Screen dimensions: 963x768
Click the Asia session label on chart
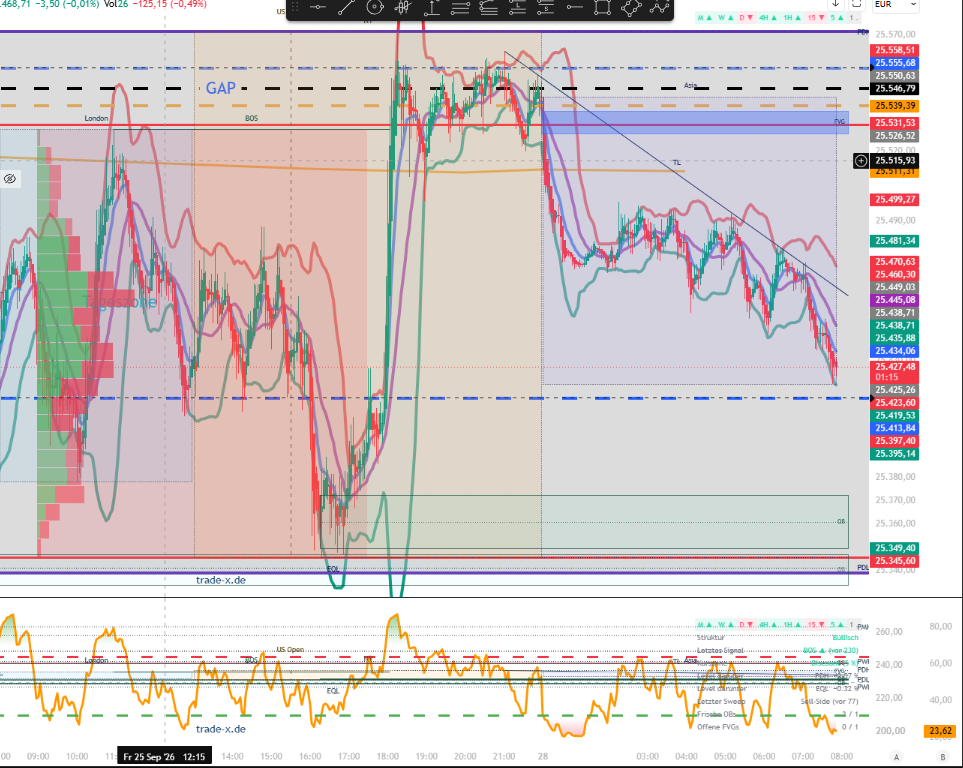(690, 86)
